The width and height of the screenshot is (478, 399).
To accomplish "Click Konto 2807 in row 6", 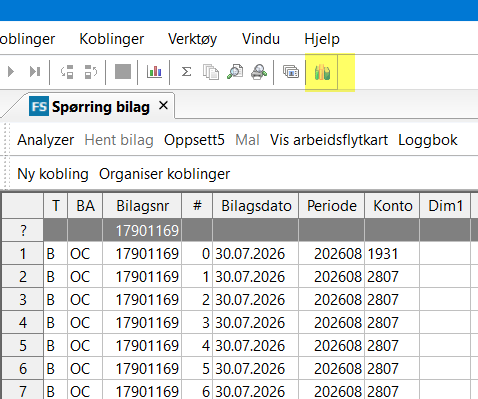I will point(392,368).
